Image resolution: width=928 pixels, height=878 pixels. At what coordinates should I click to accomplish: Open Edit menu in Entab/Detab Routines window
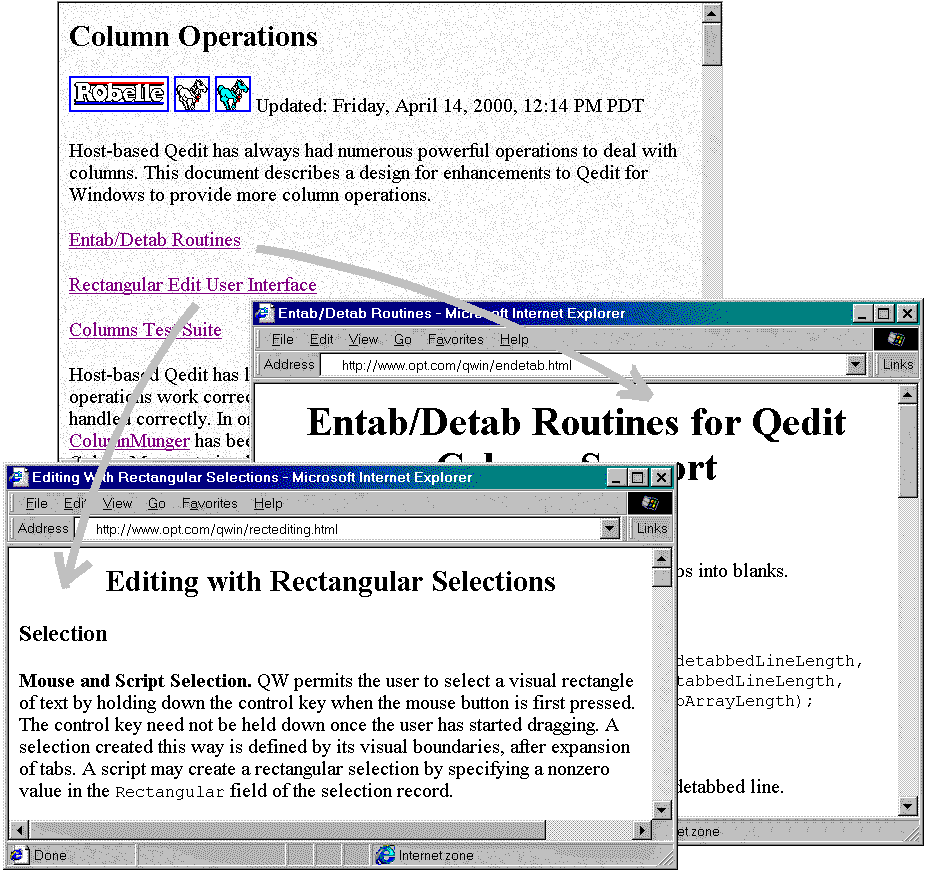pyautogui.click(x=321, y=340)
